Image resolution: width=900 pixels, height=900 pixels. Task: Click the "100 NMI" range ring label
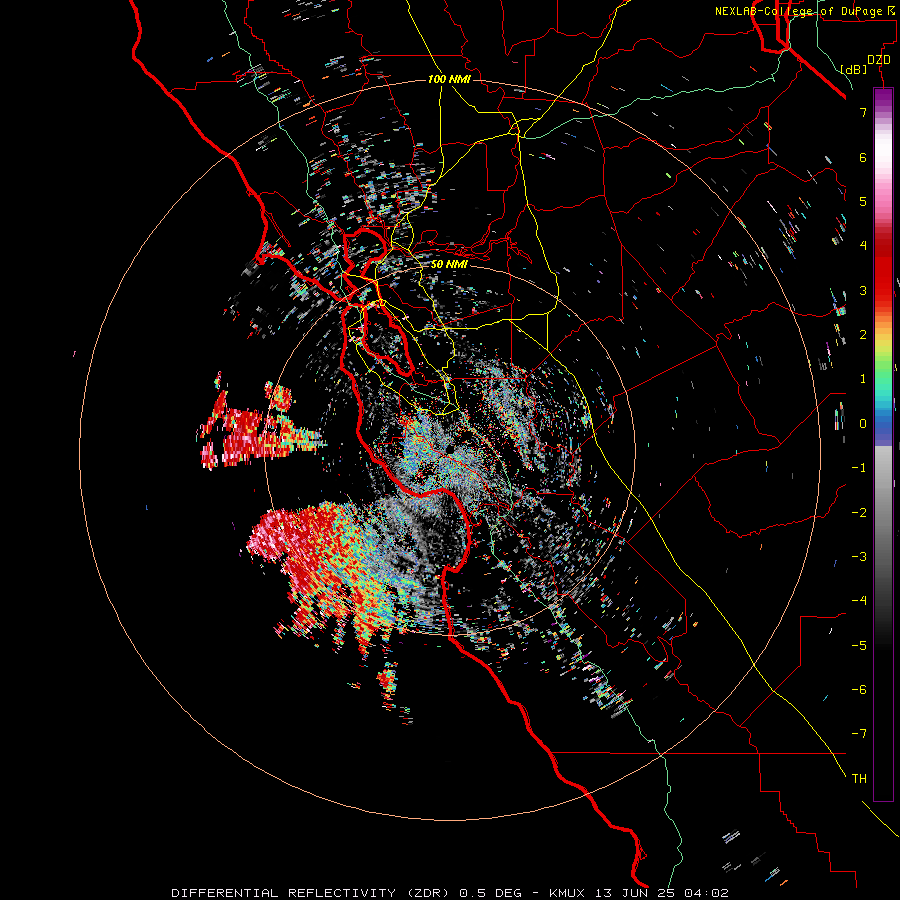[x=449, y=79]
